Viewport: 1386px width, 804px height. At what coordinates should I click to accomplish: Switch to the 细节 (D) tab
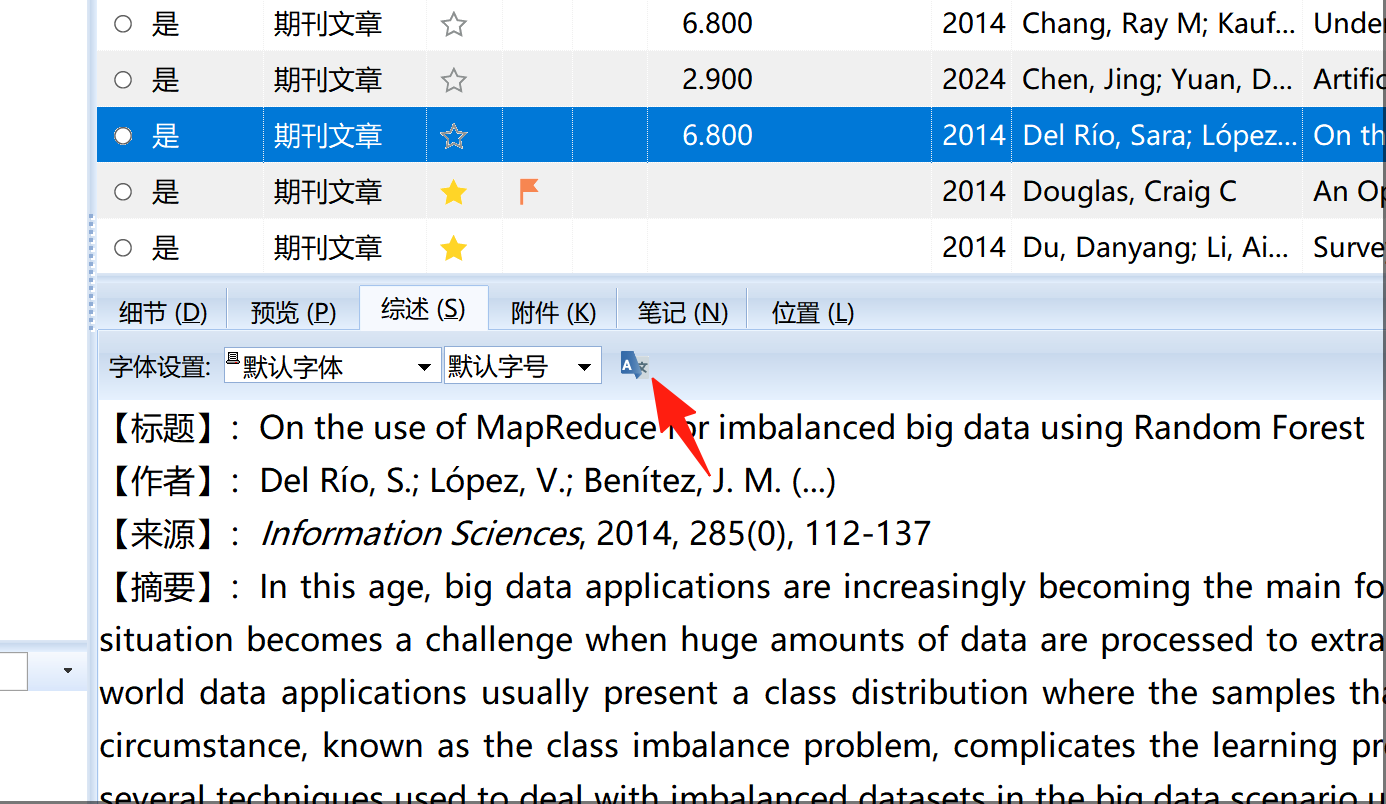163,313
